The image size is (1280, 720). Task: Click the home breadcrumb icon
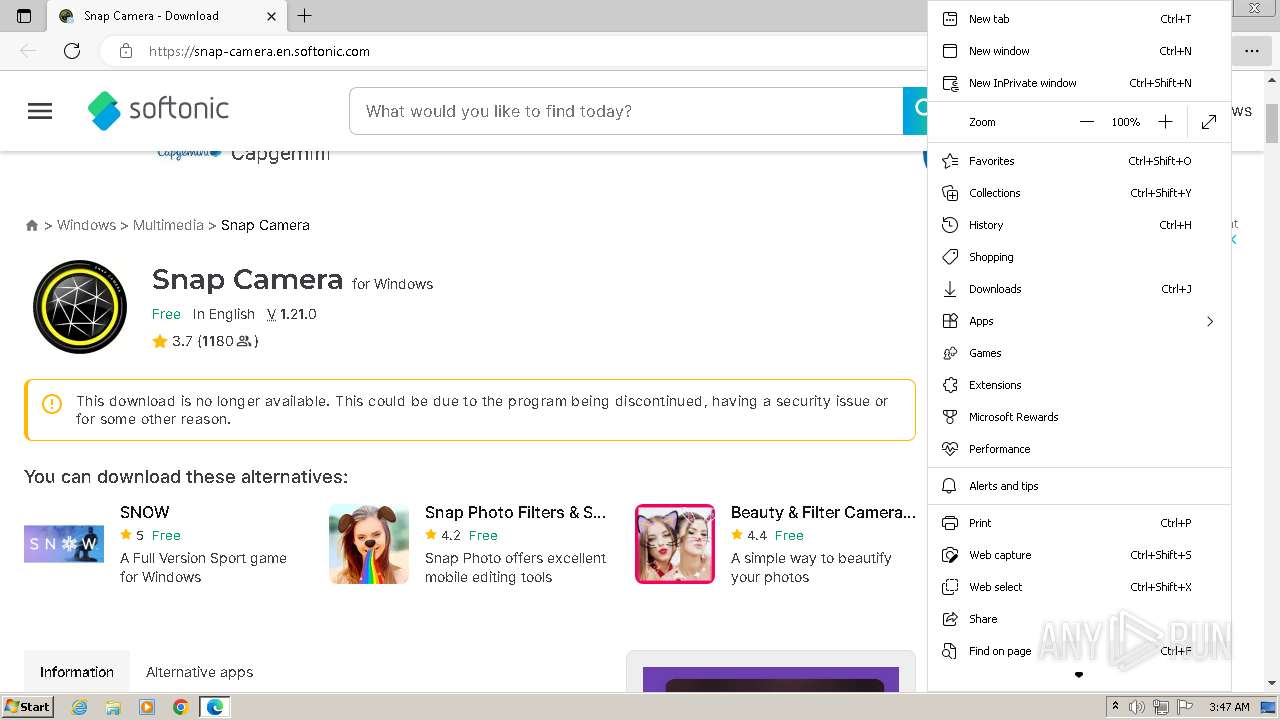(32, 226)
